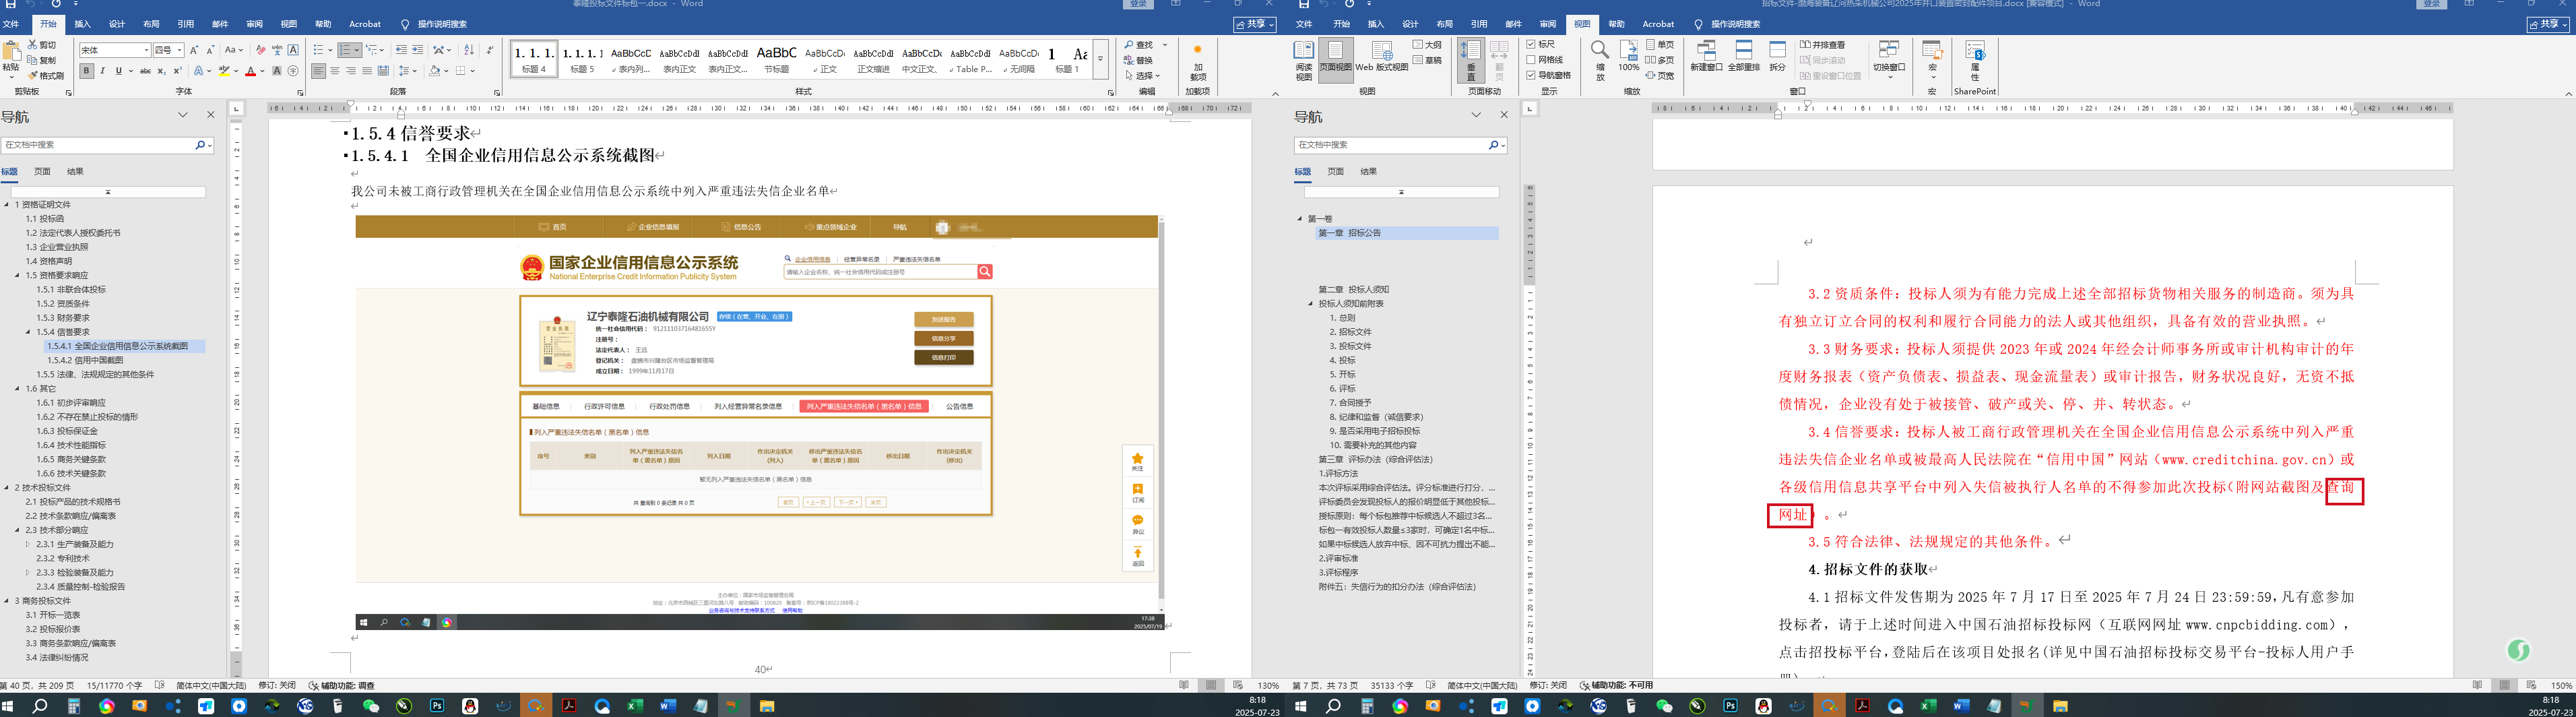This screenshot has width=2576, height=717.
Task: Toggle Bold formatting in left Word window
Action: point(87,71)
